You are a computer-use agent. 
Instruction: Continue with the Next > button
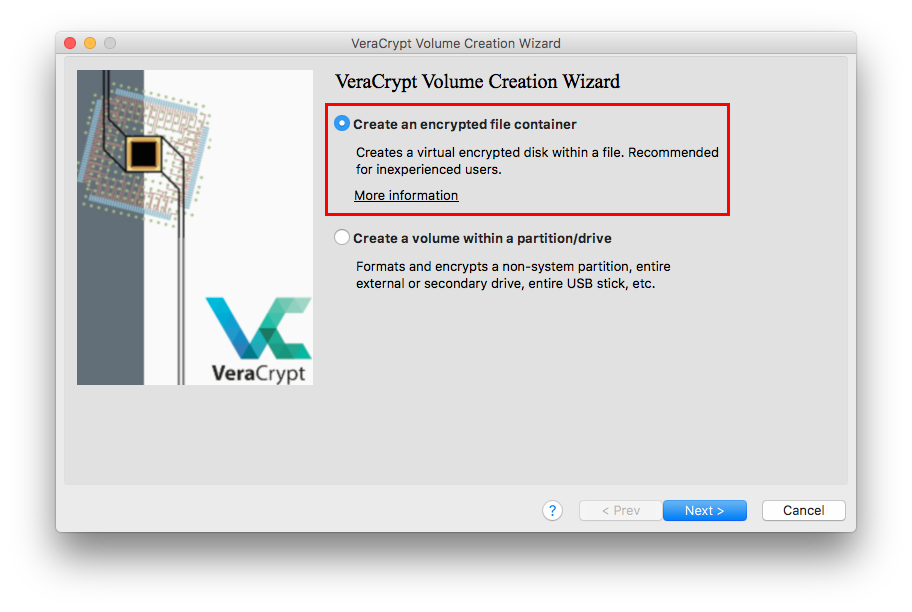[704, 511]
